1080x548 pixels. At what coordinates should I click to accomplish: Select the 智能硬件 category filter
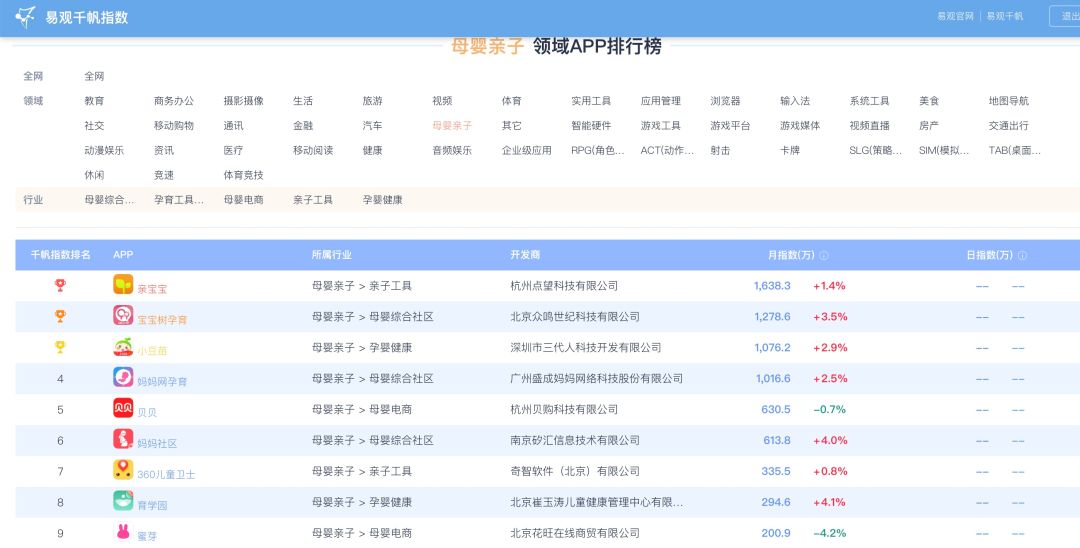pyautogui.click(x=591, y=126)
